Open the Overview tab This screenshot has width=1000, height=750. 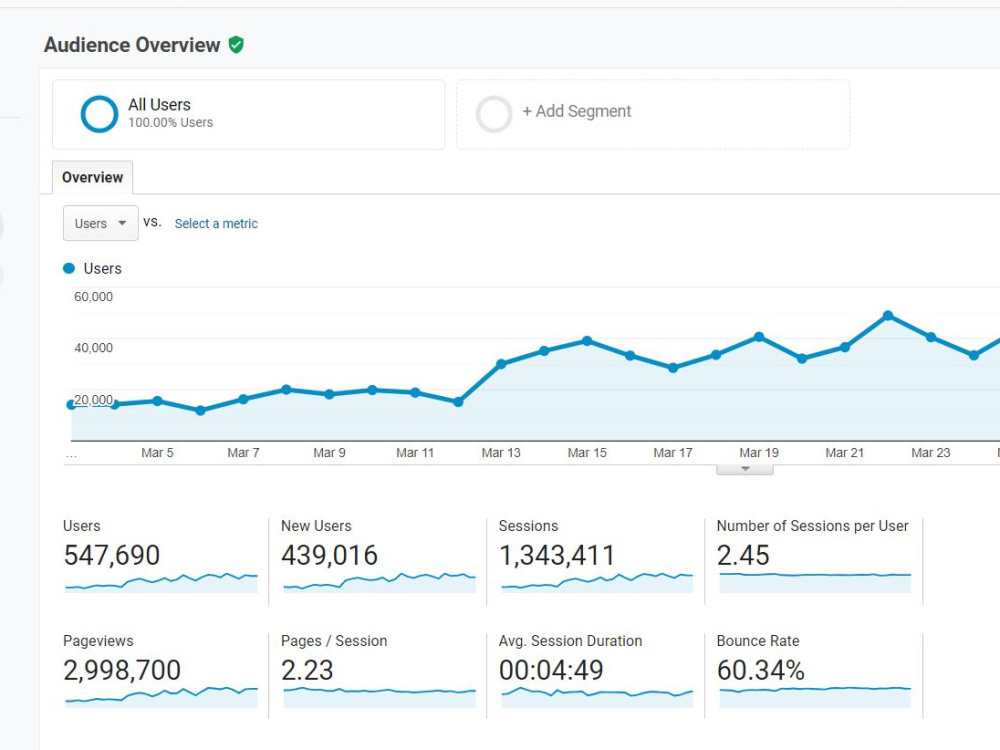[x=92, y=177]
